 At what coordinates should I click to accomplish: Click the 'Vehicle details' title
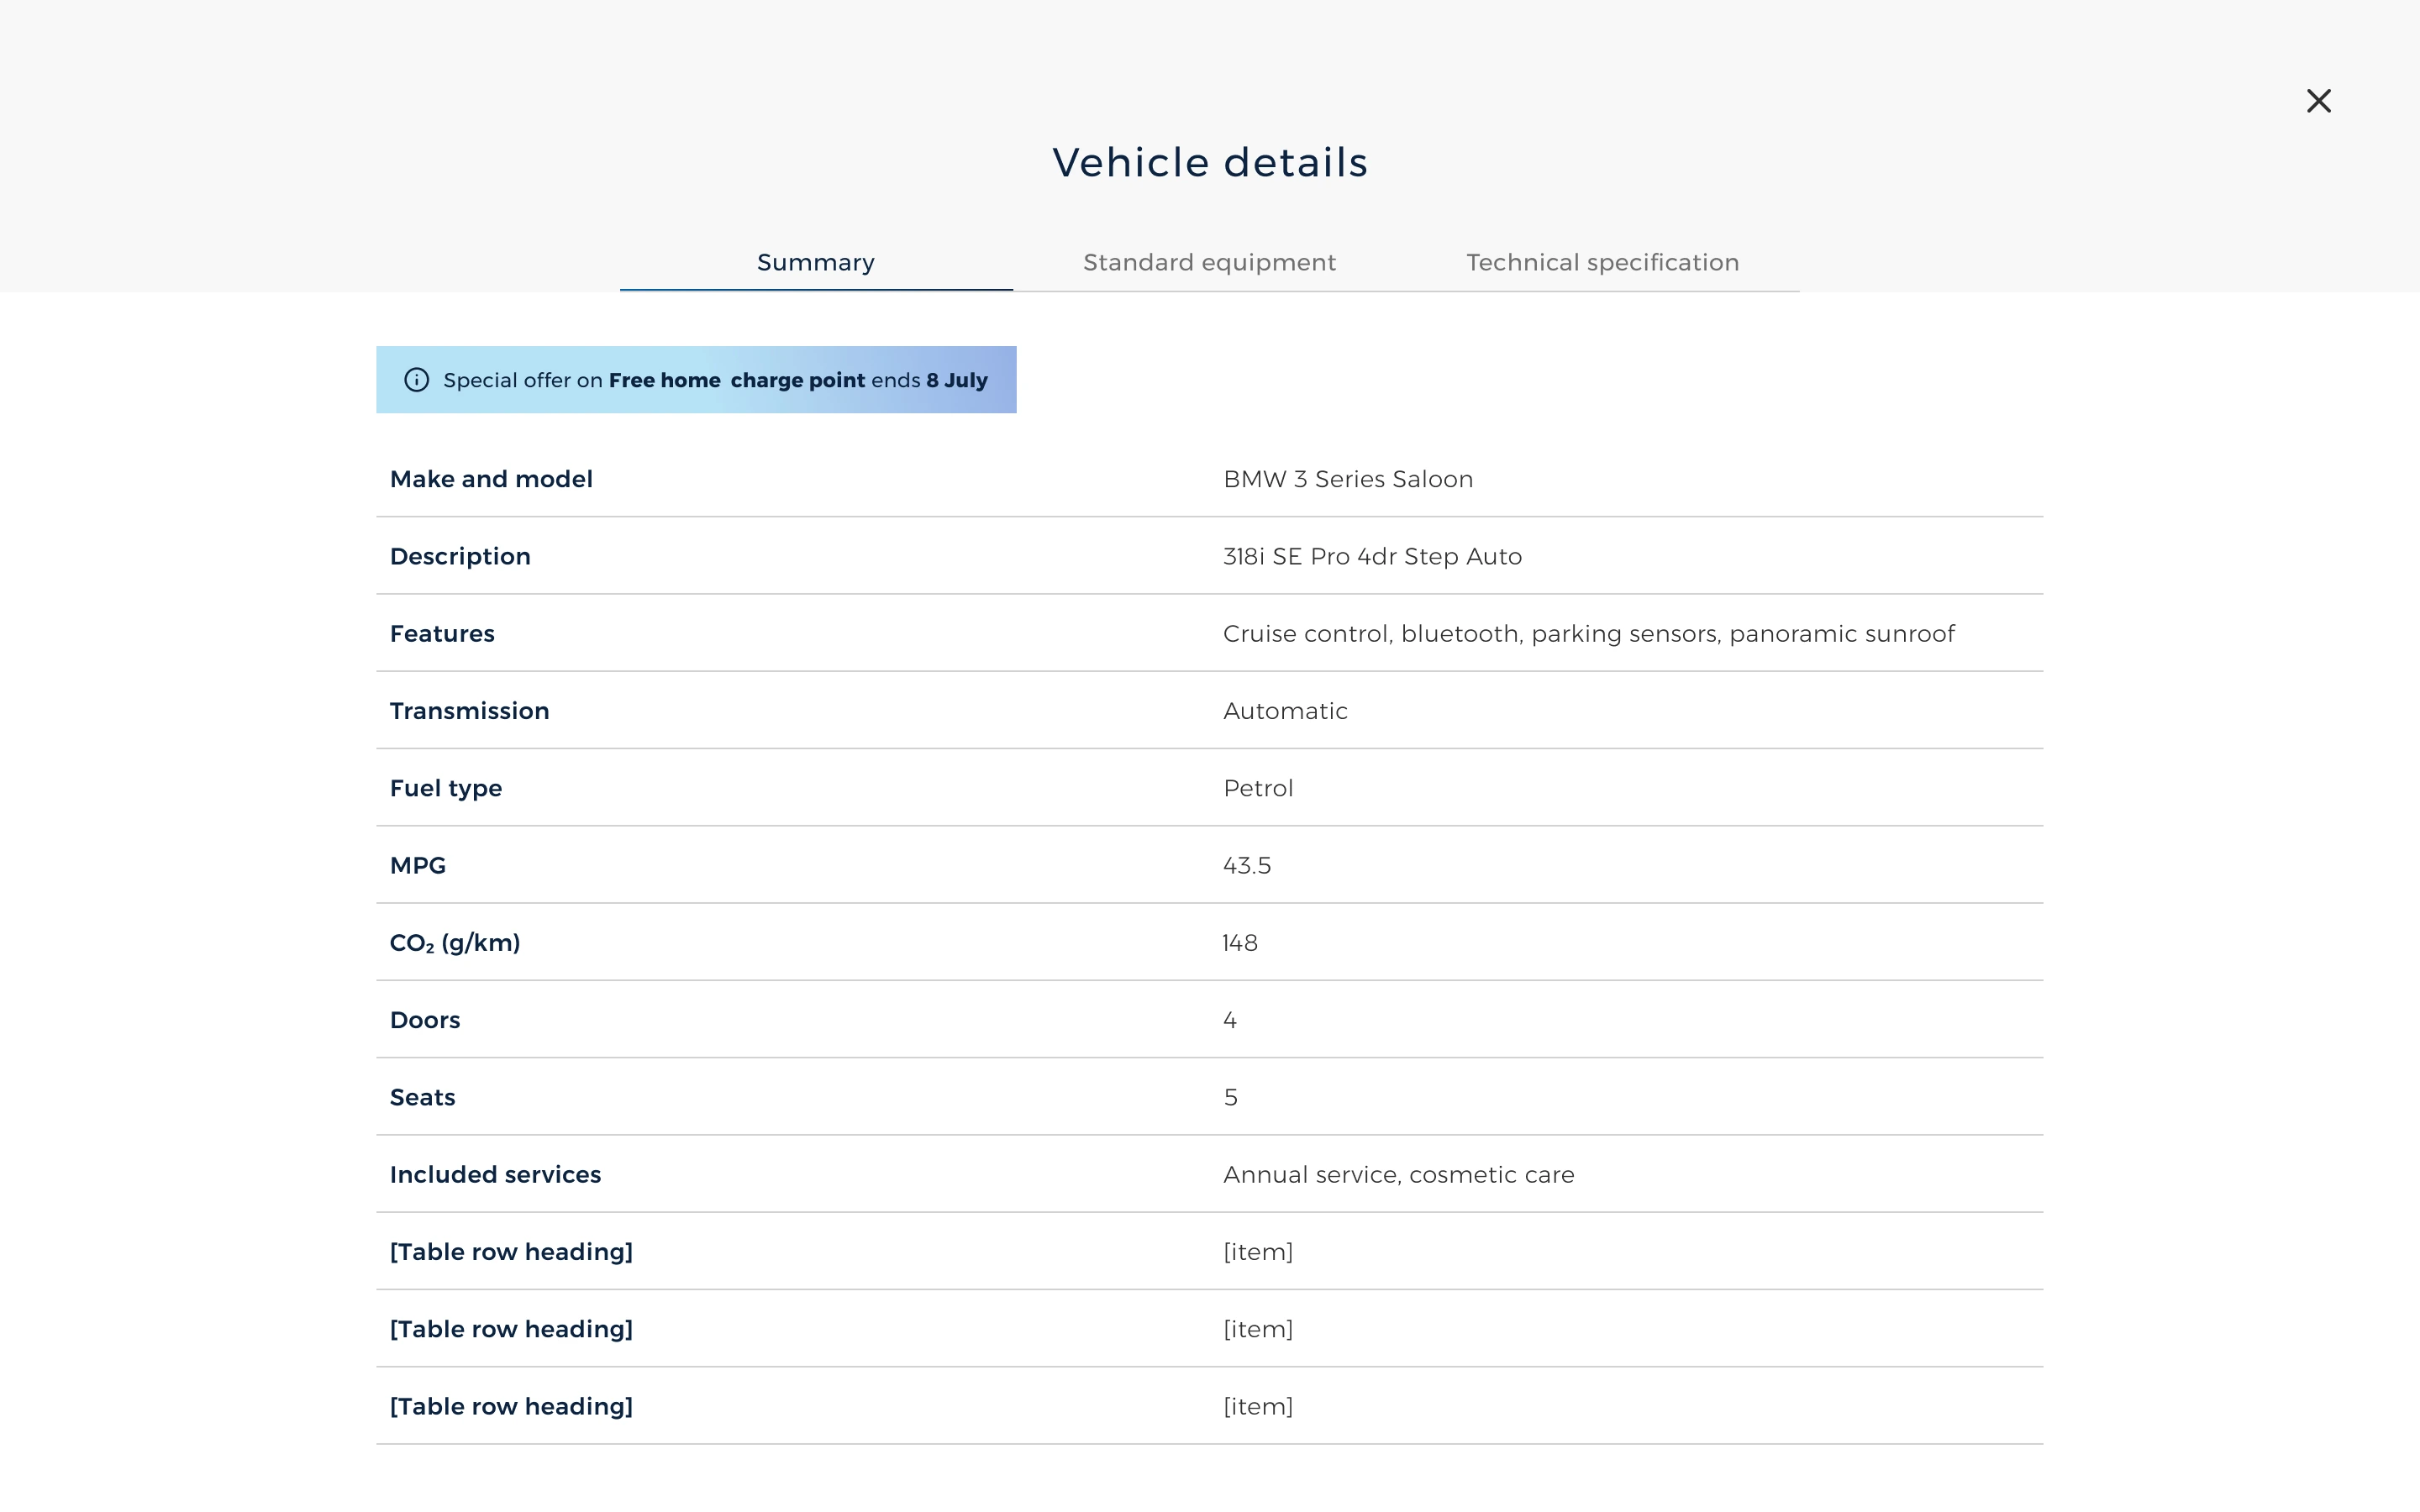tap(1210, 162)
